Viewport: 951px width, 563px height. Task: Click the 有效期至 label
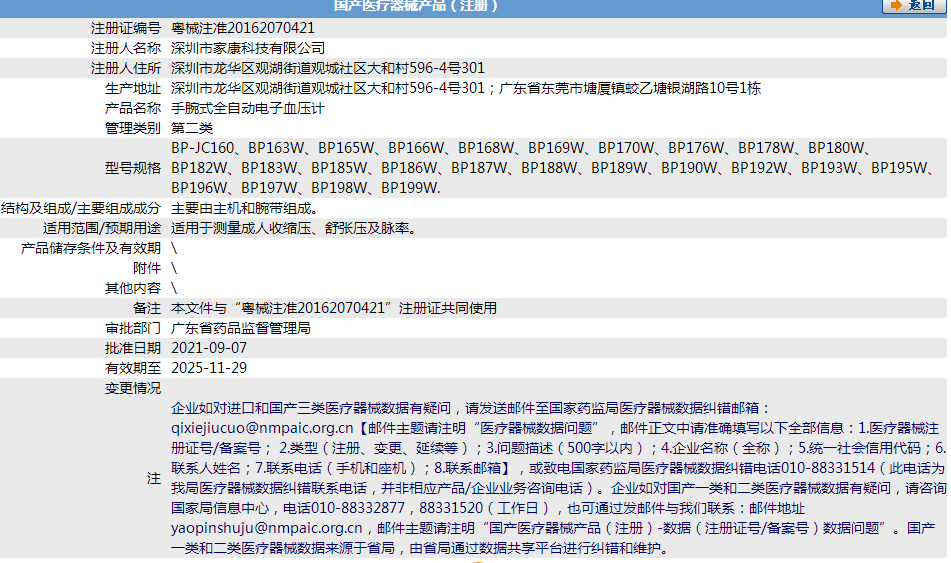[x=133, y=368]
